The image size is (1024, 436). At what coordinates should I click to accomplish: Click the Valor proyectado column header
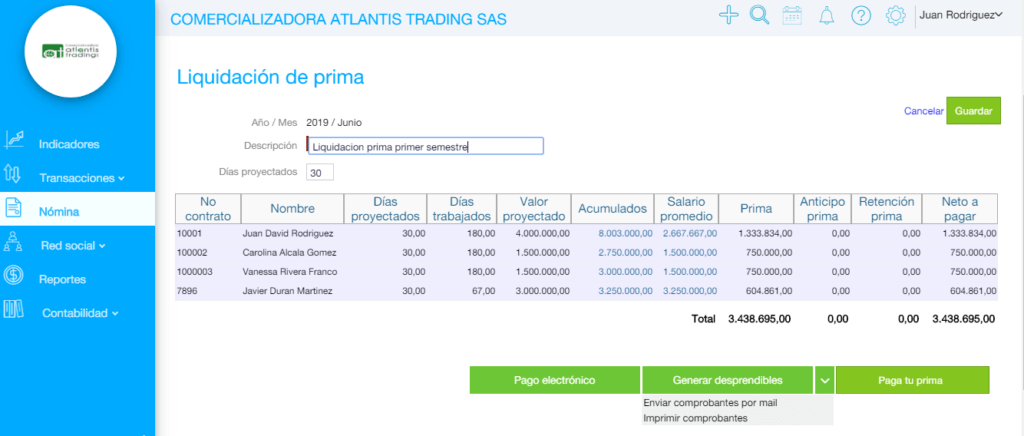click(x=534, y=209)
